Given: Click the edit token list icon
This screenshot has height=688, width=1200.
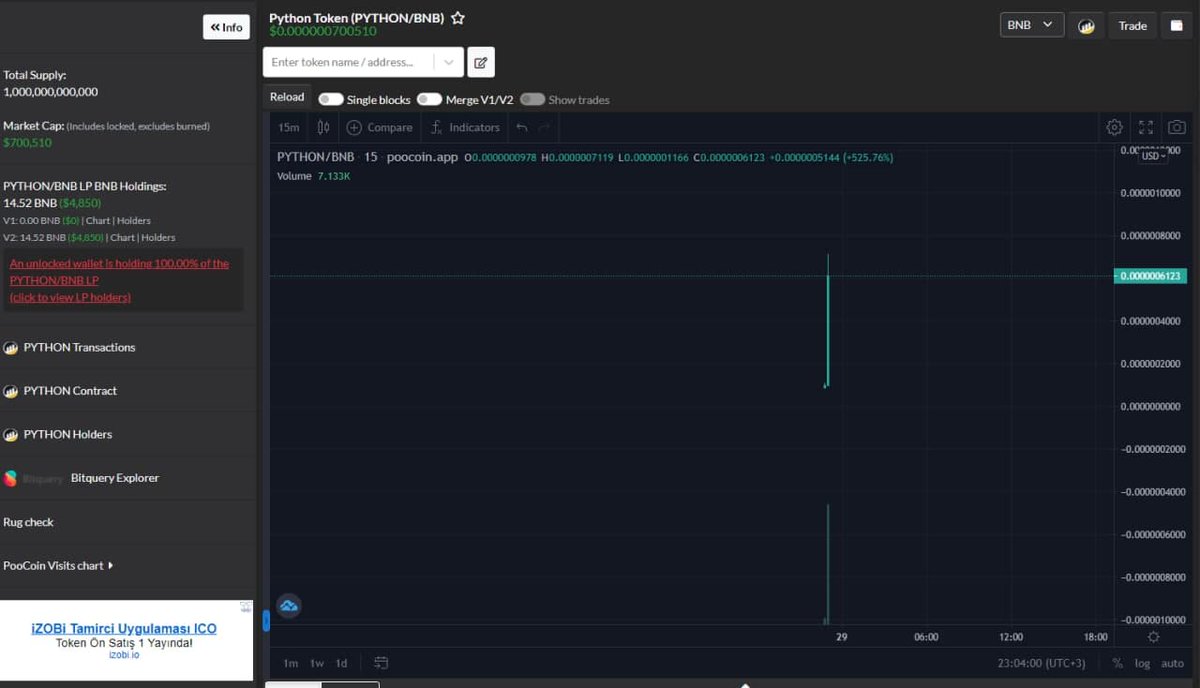Looking at the screenshot, I should pyautogui.click(x=481, y=62).
